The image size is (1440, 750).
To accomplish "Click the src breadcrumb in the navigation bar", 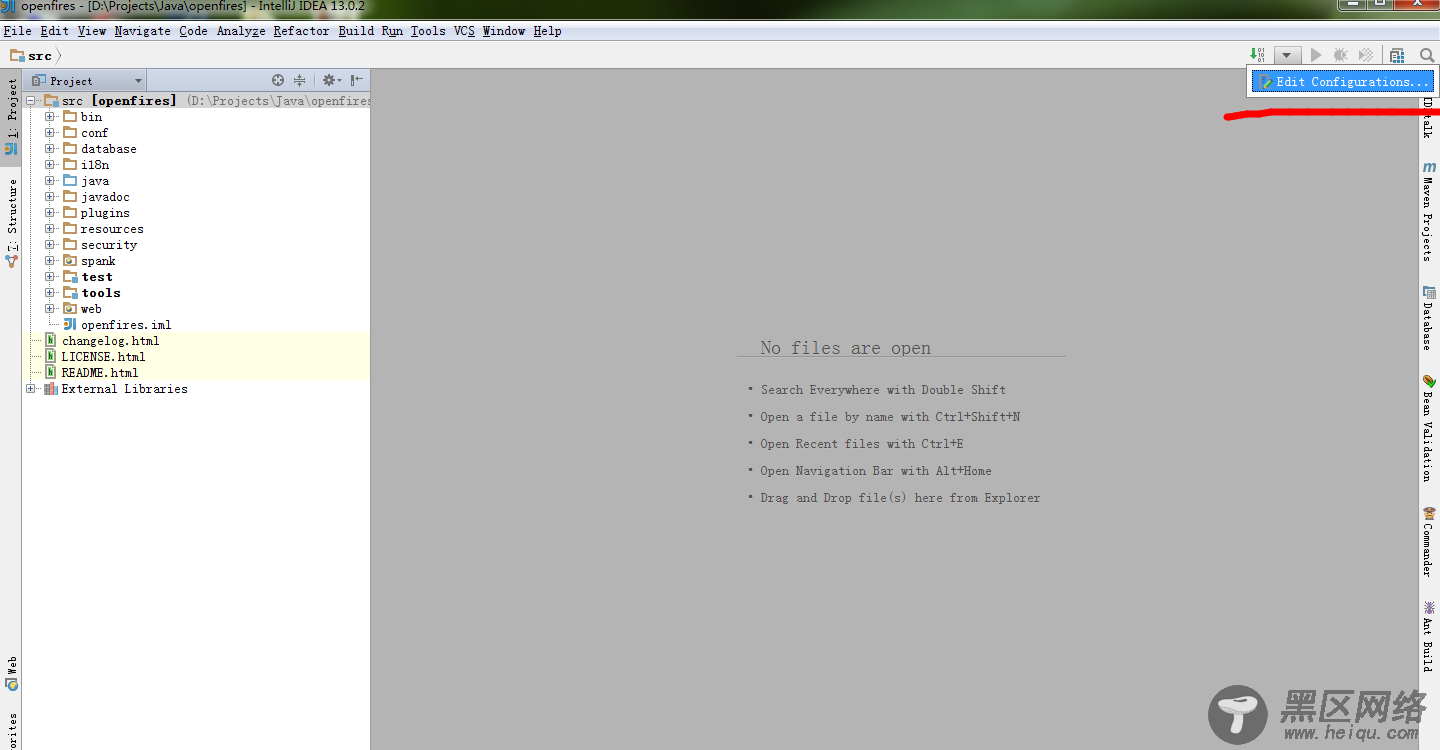I will [32, 56].
